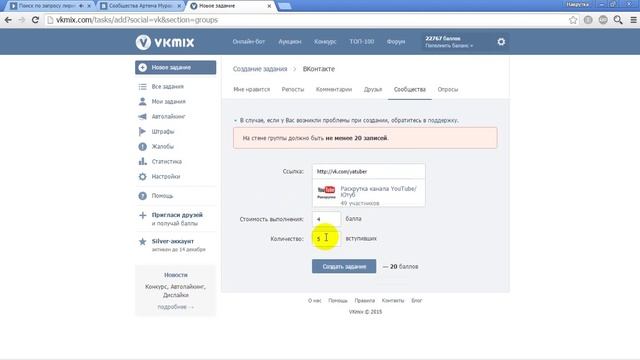Open Конкурс in the header
640x360 pixels.
click(325, 42)
